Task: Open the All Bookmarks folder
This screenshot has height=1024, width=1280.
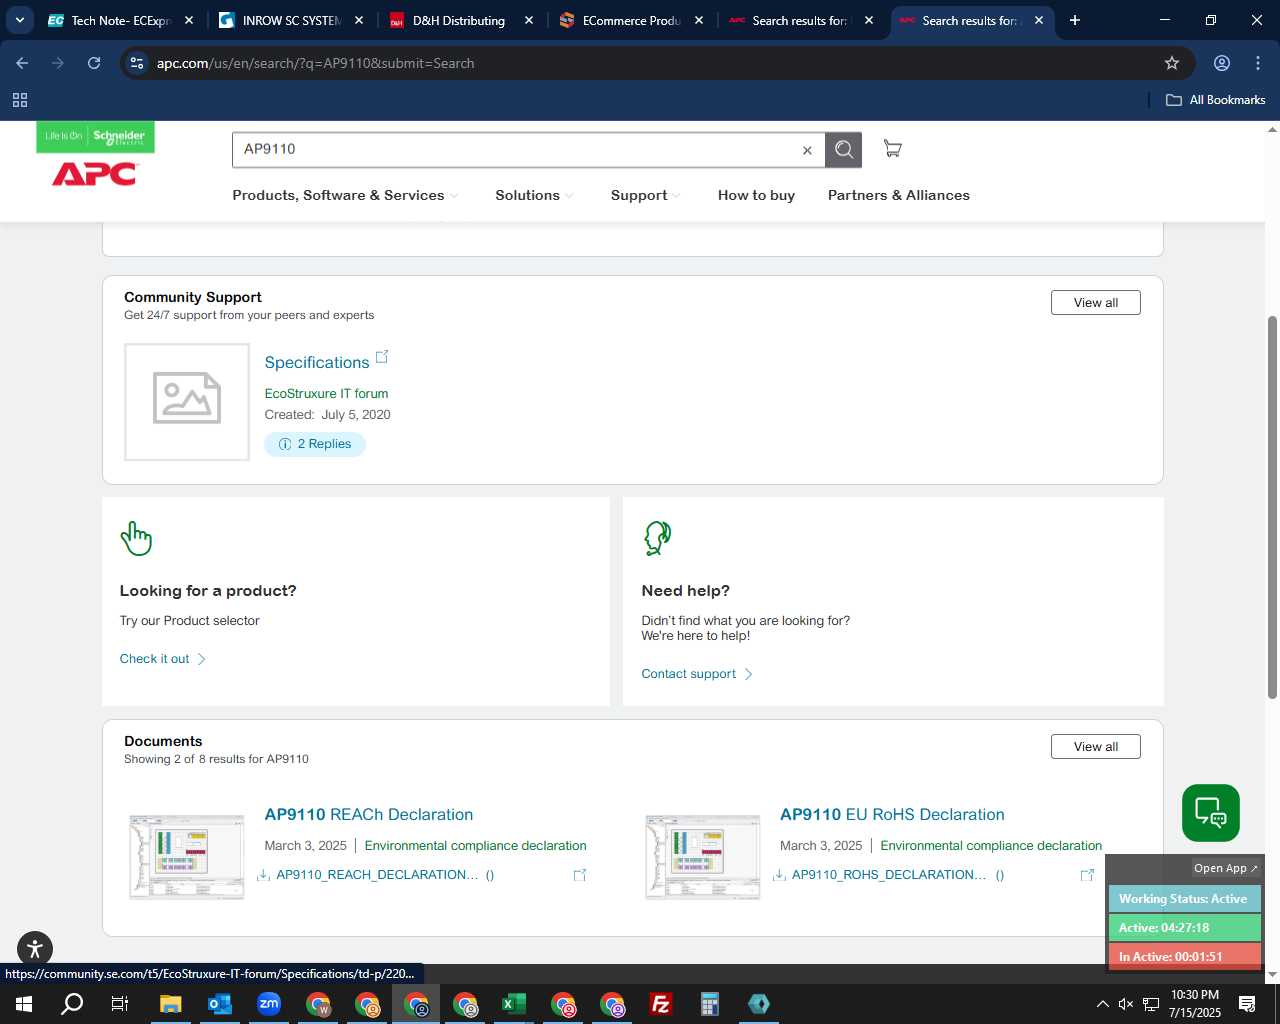Action: pos(1215,100)
